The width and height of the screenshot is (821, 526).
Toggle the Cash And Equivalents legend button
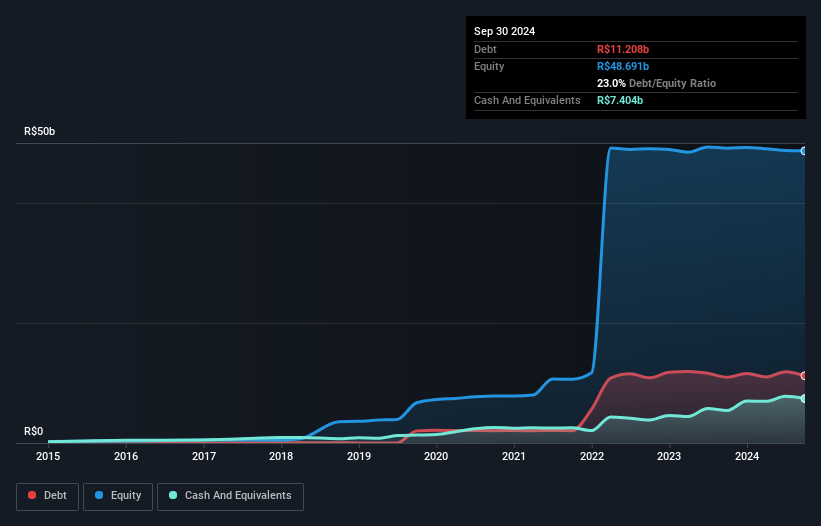pos(230,496)
